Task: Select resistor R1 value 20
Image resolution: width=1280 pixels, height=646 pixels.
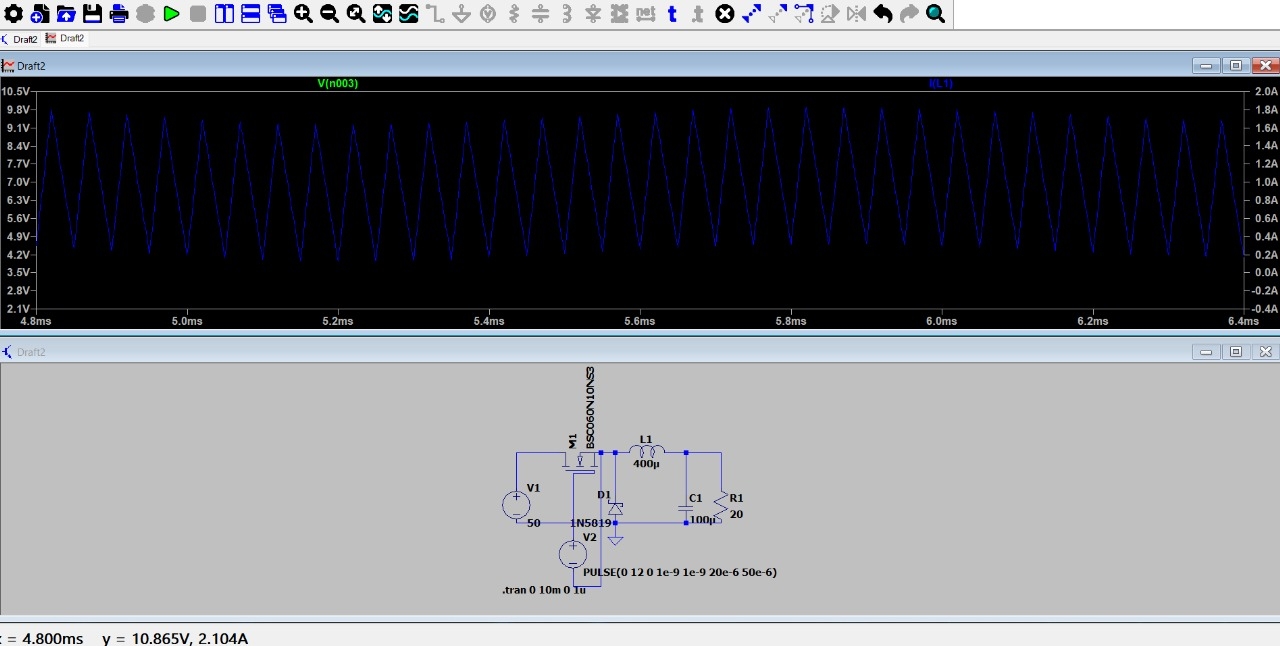Action: 737,514
